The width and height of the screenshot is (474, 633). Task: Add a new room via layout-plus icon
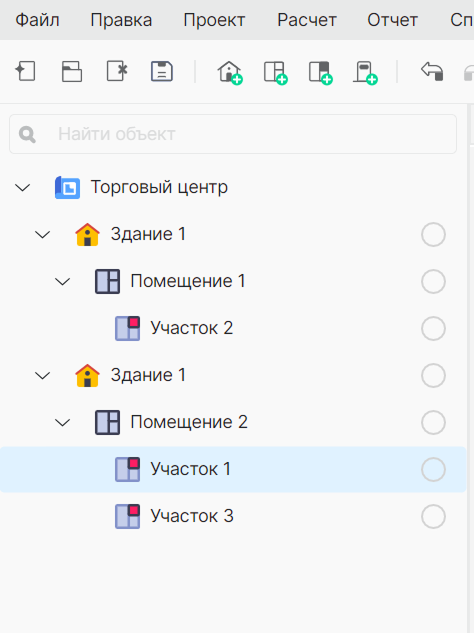coord(275,73)
